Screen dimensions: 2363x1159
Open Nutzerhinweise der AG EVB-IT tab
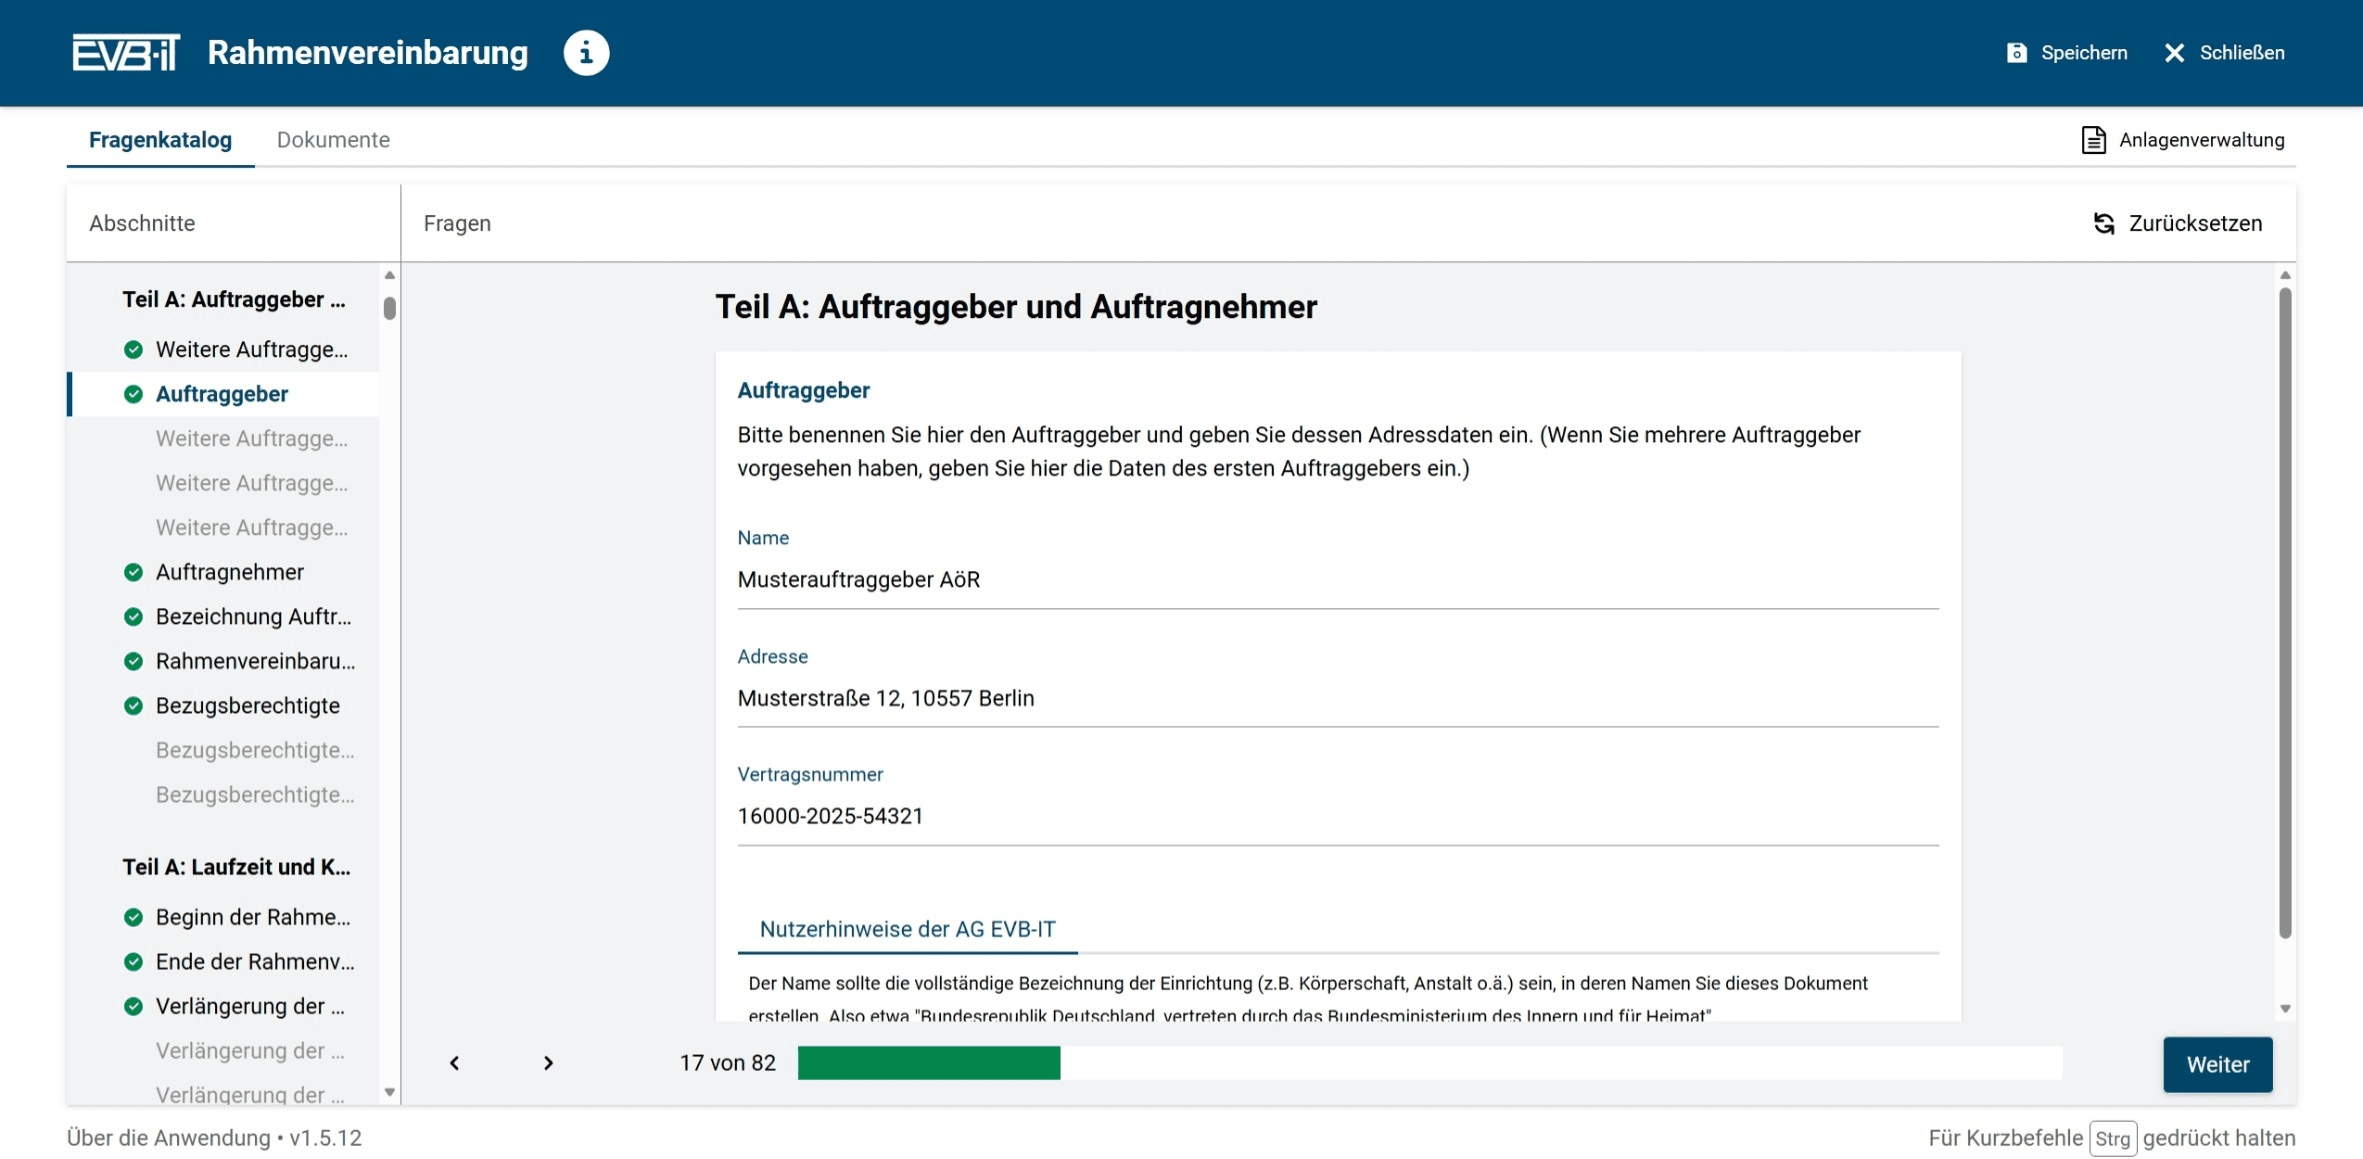pyautogui.click(x=907, y=929)
